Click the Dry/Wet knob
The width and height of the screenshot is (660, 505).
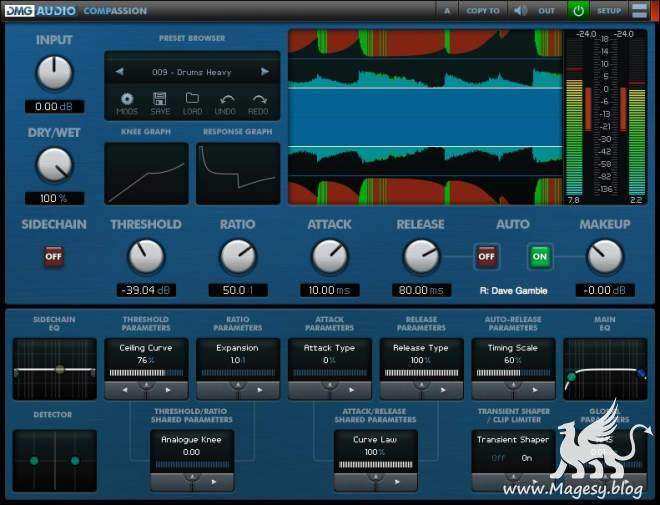click(x=54, y=165)
